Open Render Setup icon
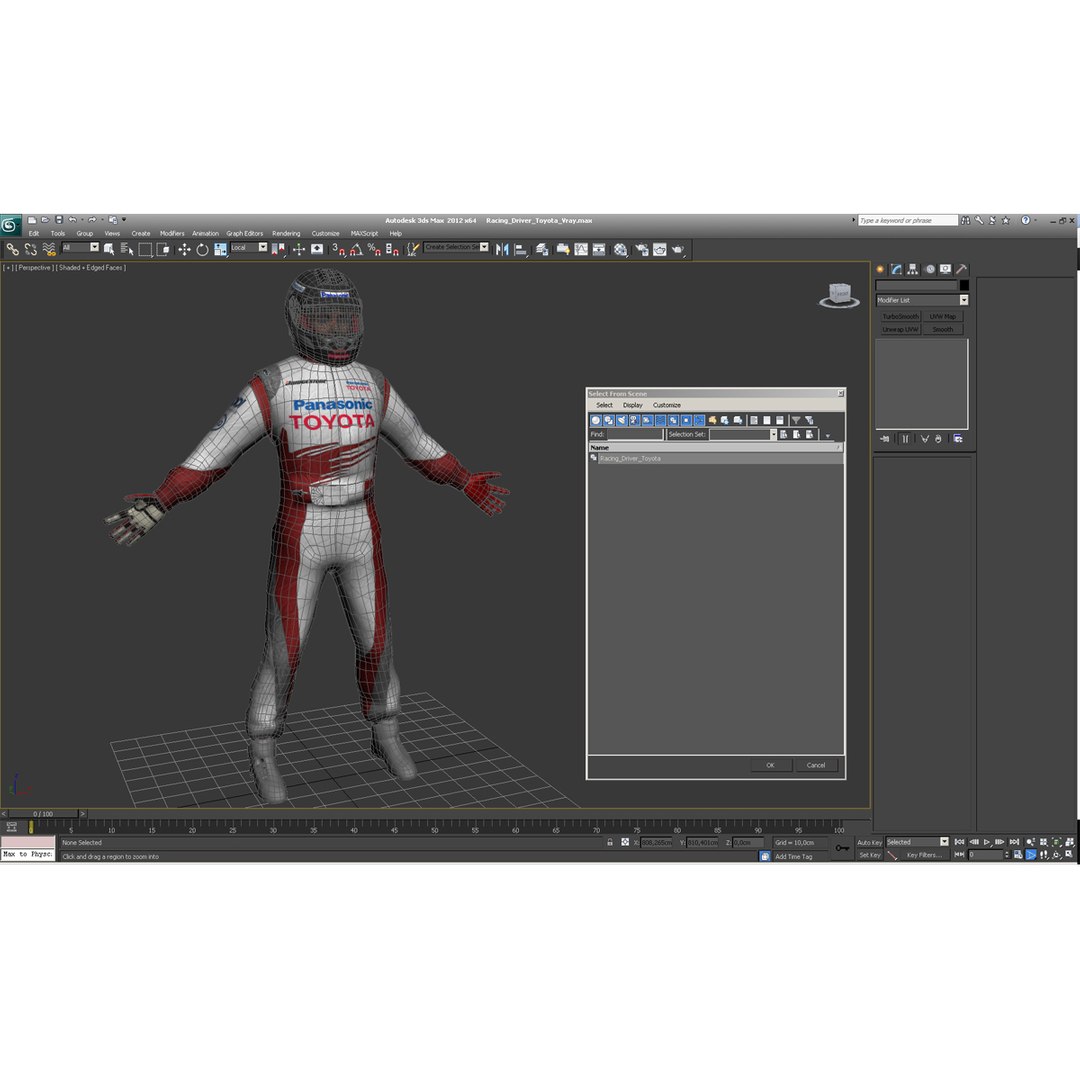Image resolution: width=1080 pixels, height=1080 pixels. tap(642, 249)
